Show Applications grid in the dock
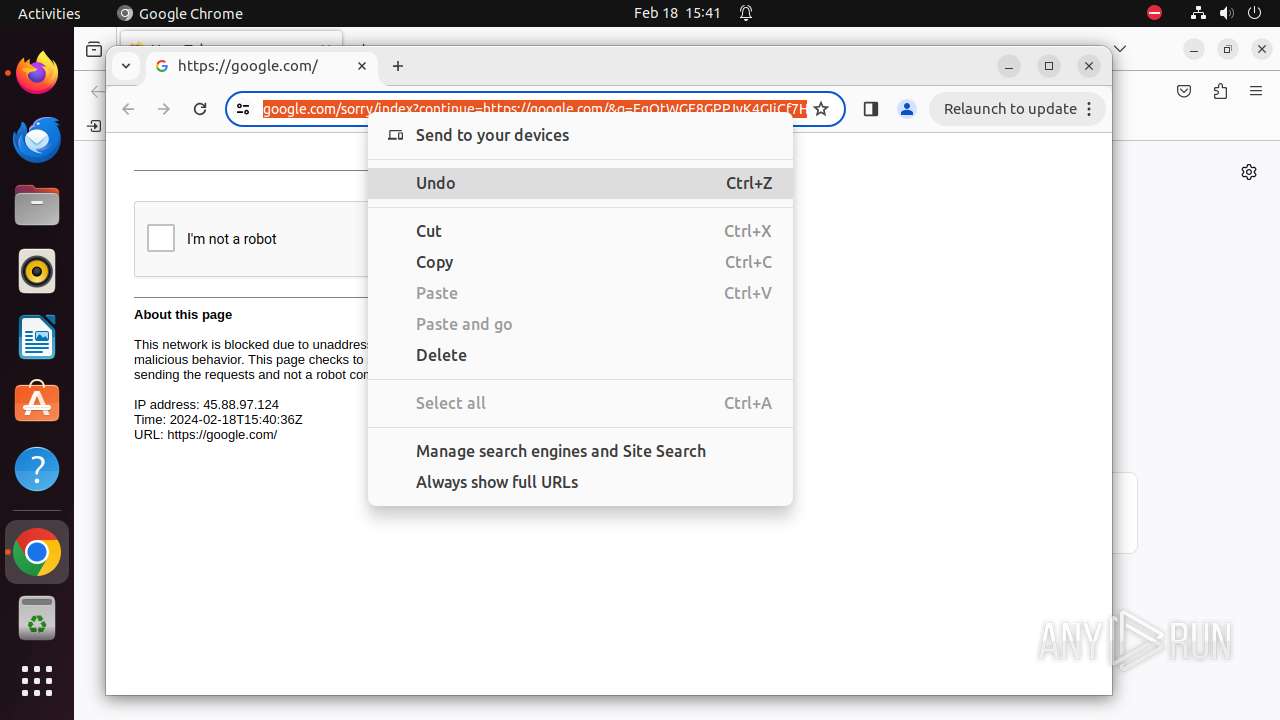Image resolution: width=1280 pixels, height=720 pixels. point(37,681)
